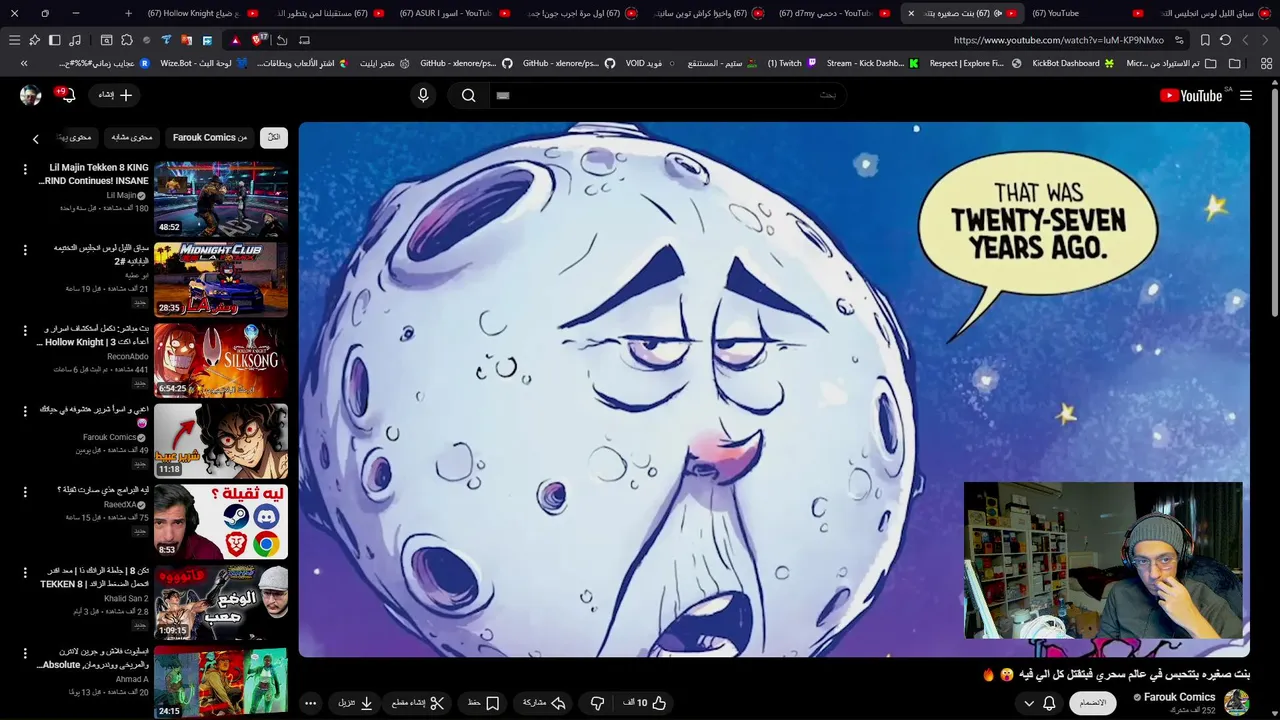Start voice search with microphone icon
This screenshot has height=720, width=1280.
point(423,95)
